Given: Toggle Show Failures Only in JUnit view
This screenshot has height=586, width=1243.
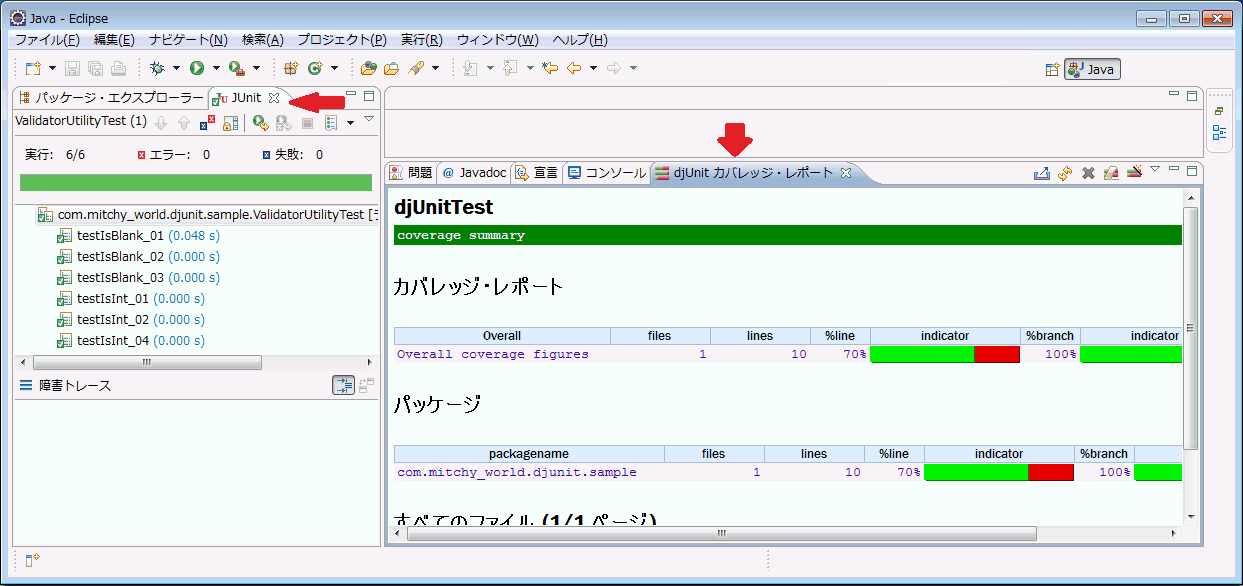Looking at the screenshot, I should 207,122.
